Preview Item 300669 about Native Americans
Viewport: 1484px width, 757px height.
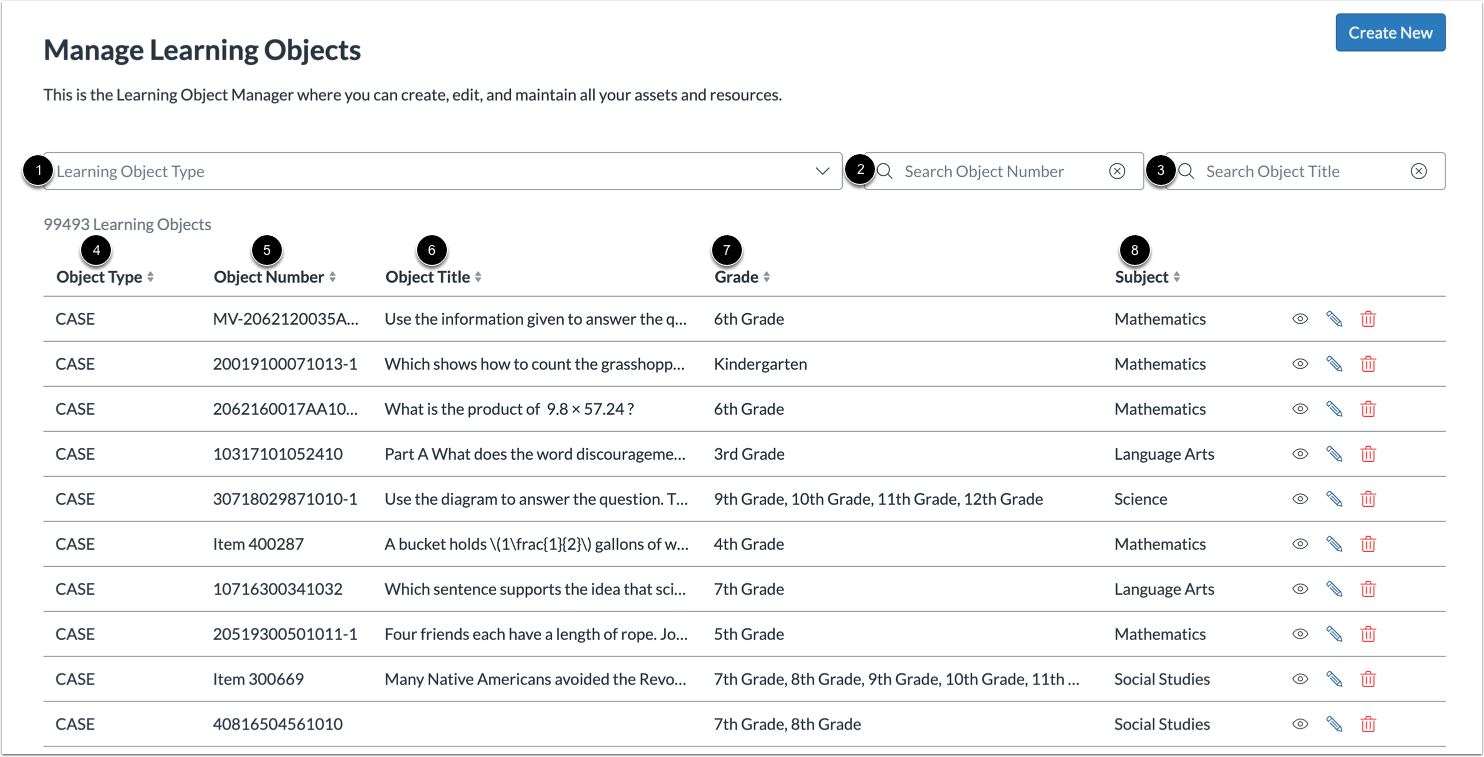click(x=1299, y=678)
